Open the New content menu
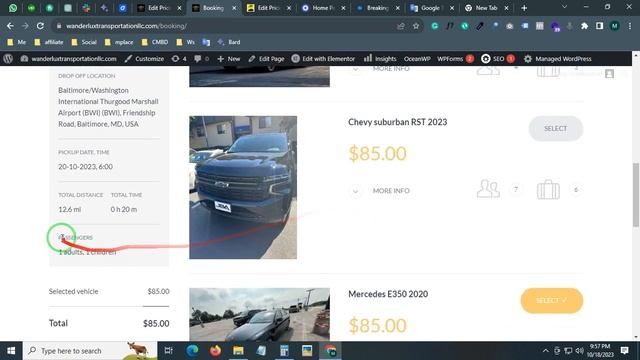Viewport: 640px width, 360px height. 229,59
